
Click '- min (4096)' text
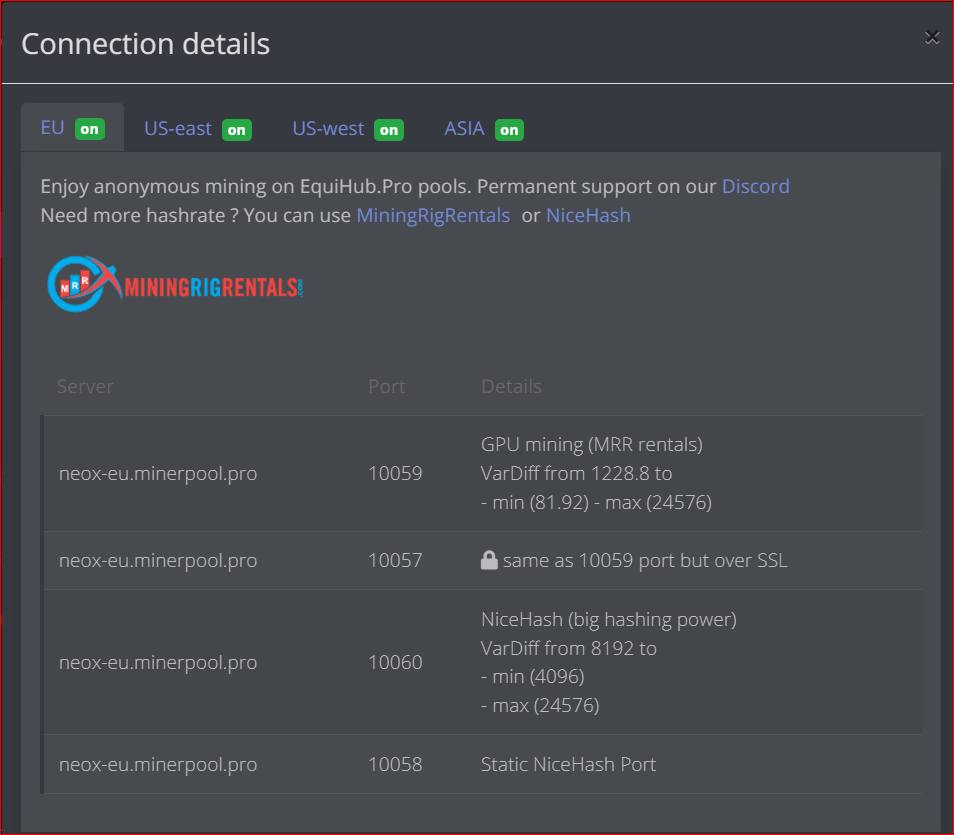coord(532,677)
